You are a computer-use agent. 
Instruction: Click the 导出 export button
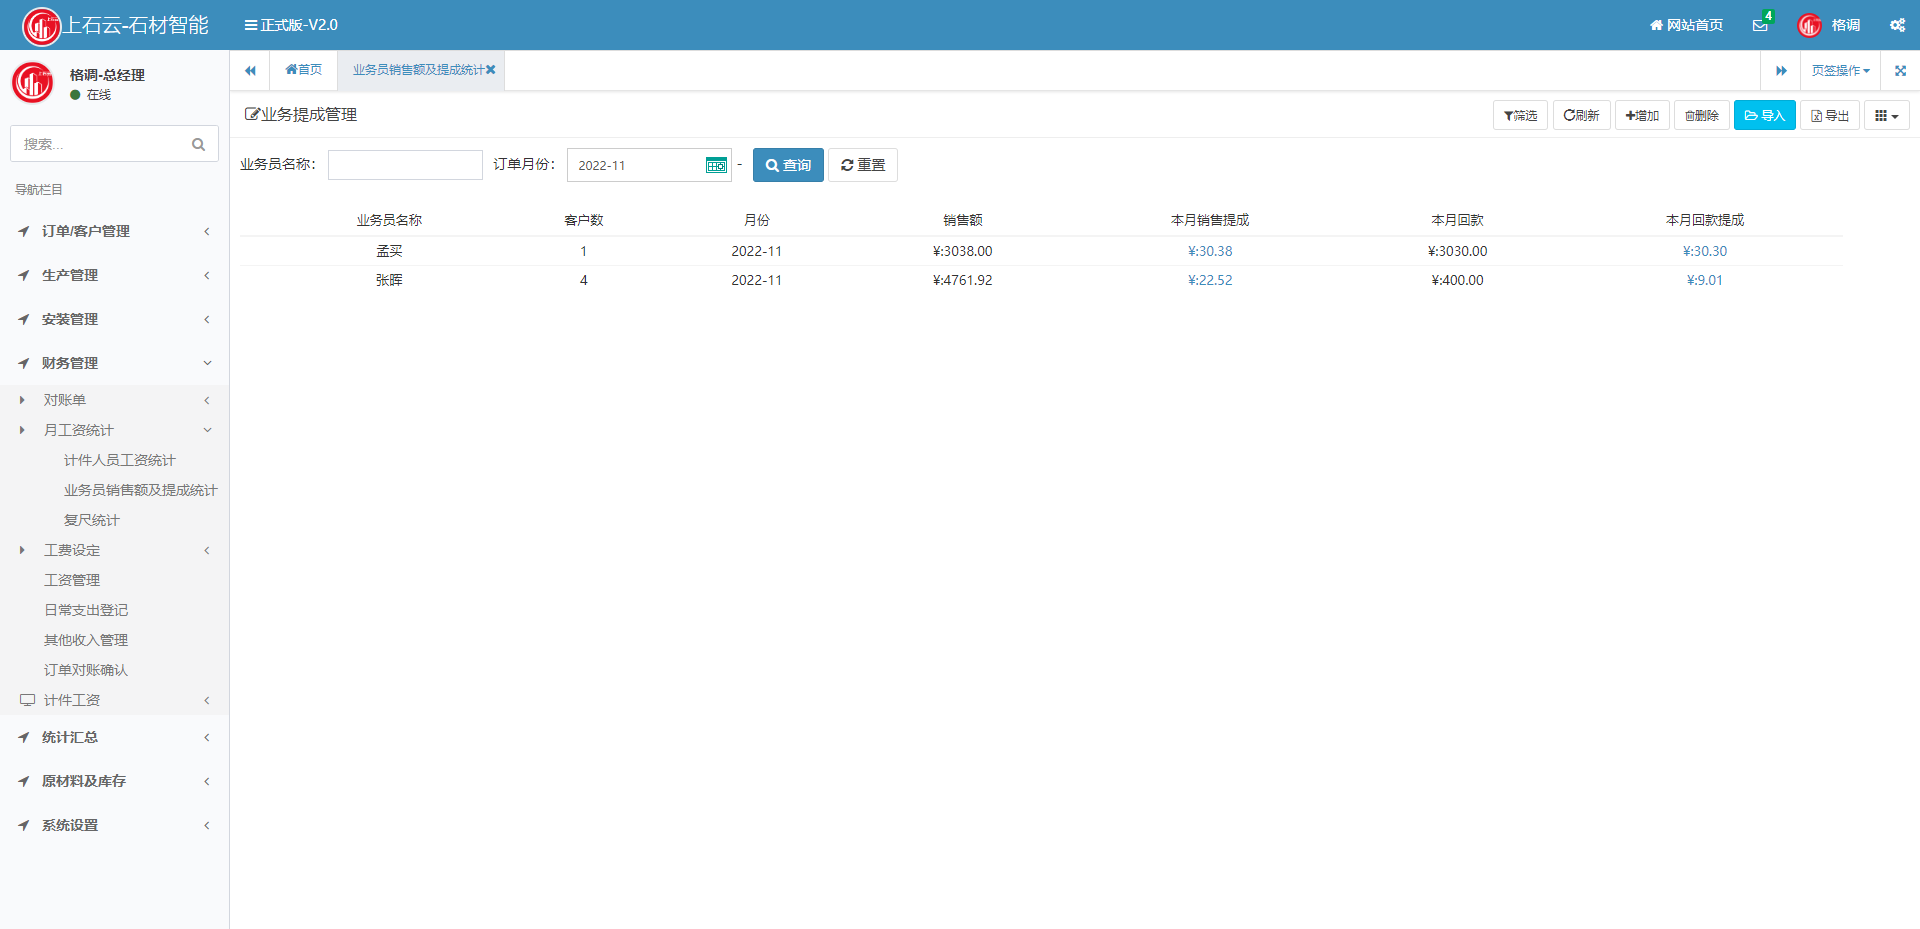[x=1830, y=116]
